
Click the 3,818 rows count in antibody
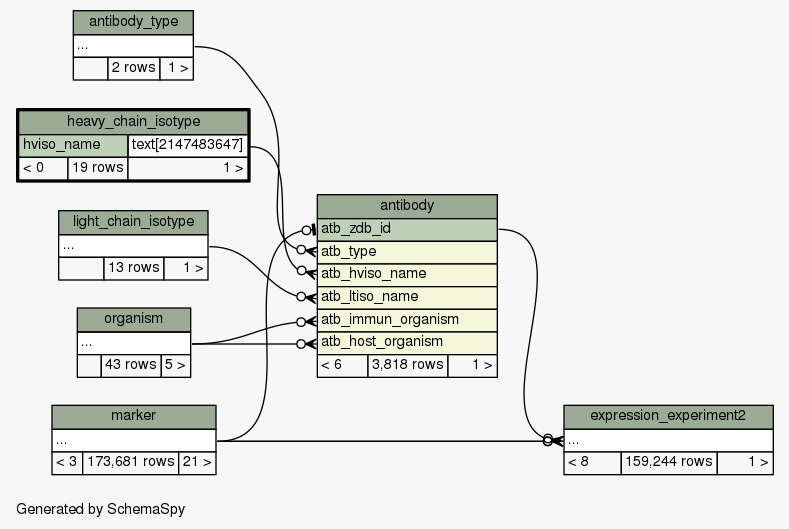tap(407, 365)
